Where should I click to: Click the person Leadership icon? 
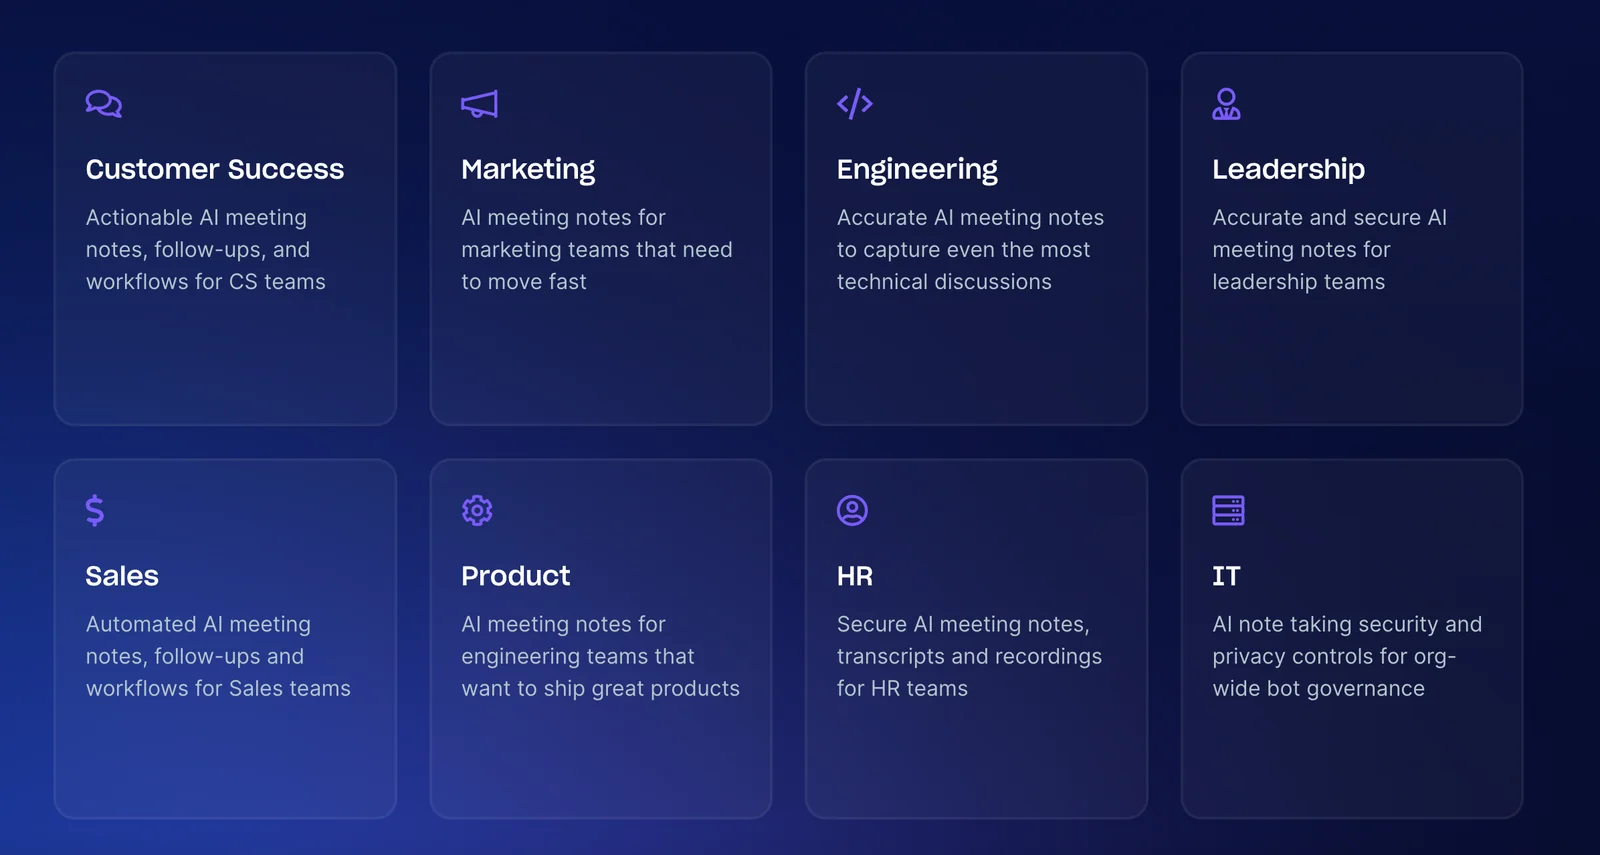point(1226,104)
